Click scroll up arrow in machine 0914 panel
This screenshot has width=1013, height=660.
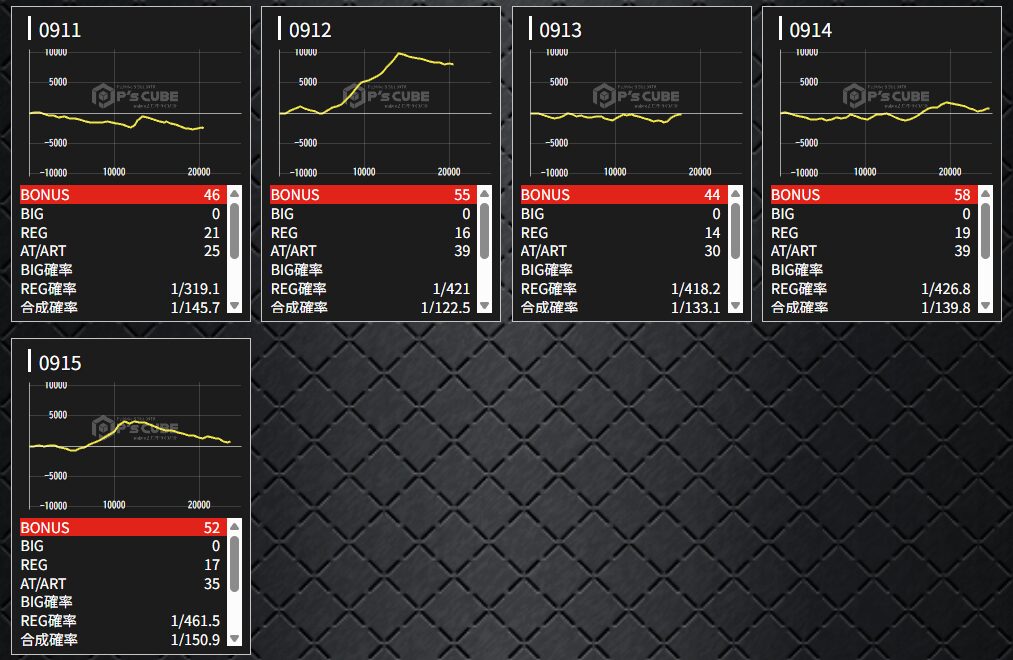[x=985, y=194]
